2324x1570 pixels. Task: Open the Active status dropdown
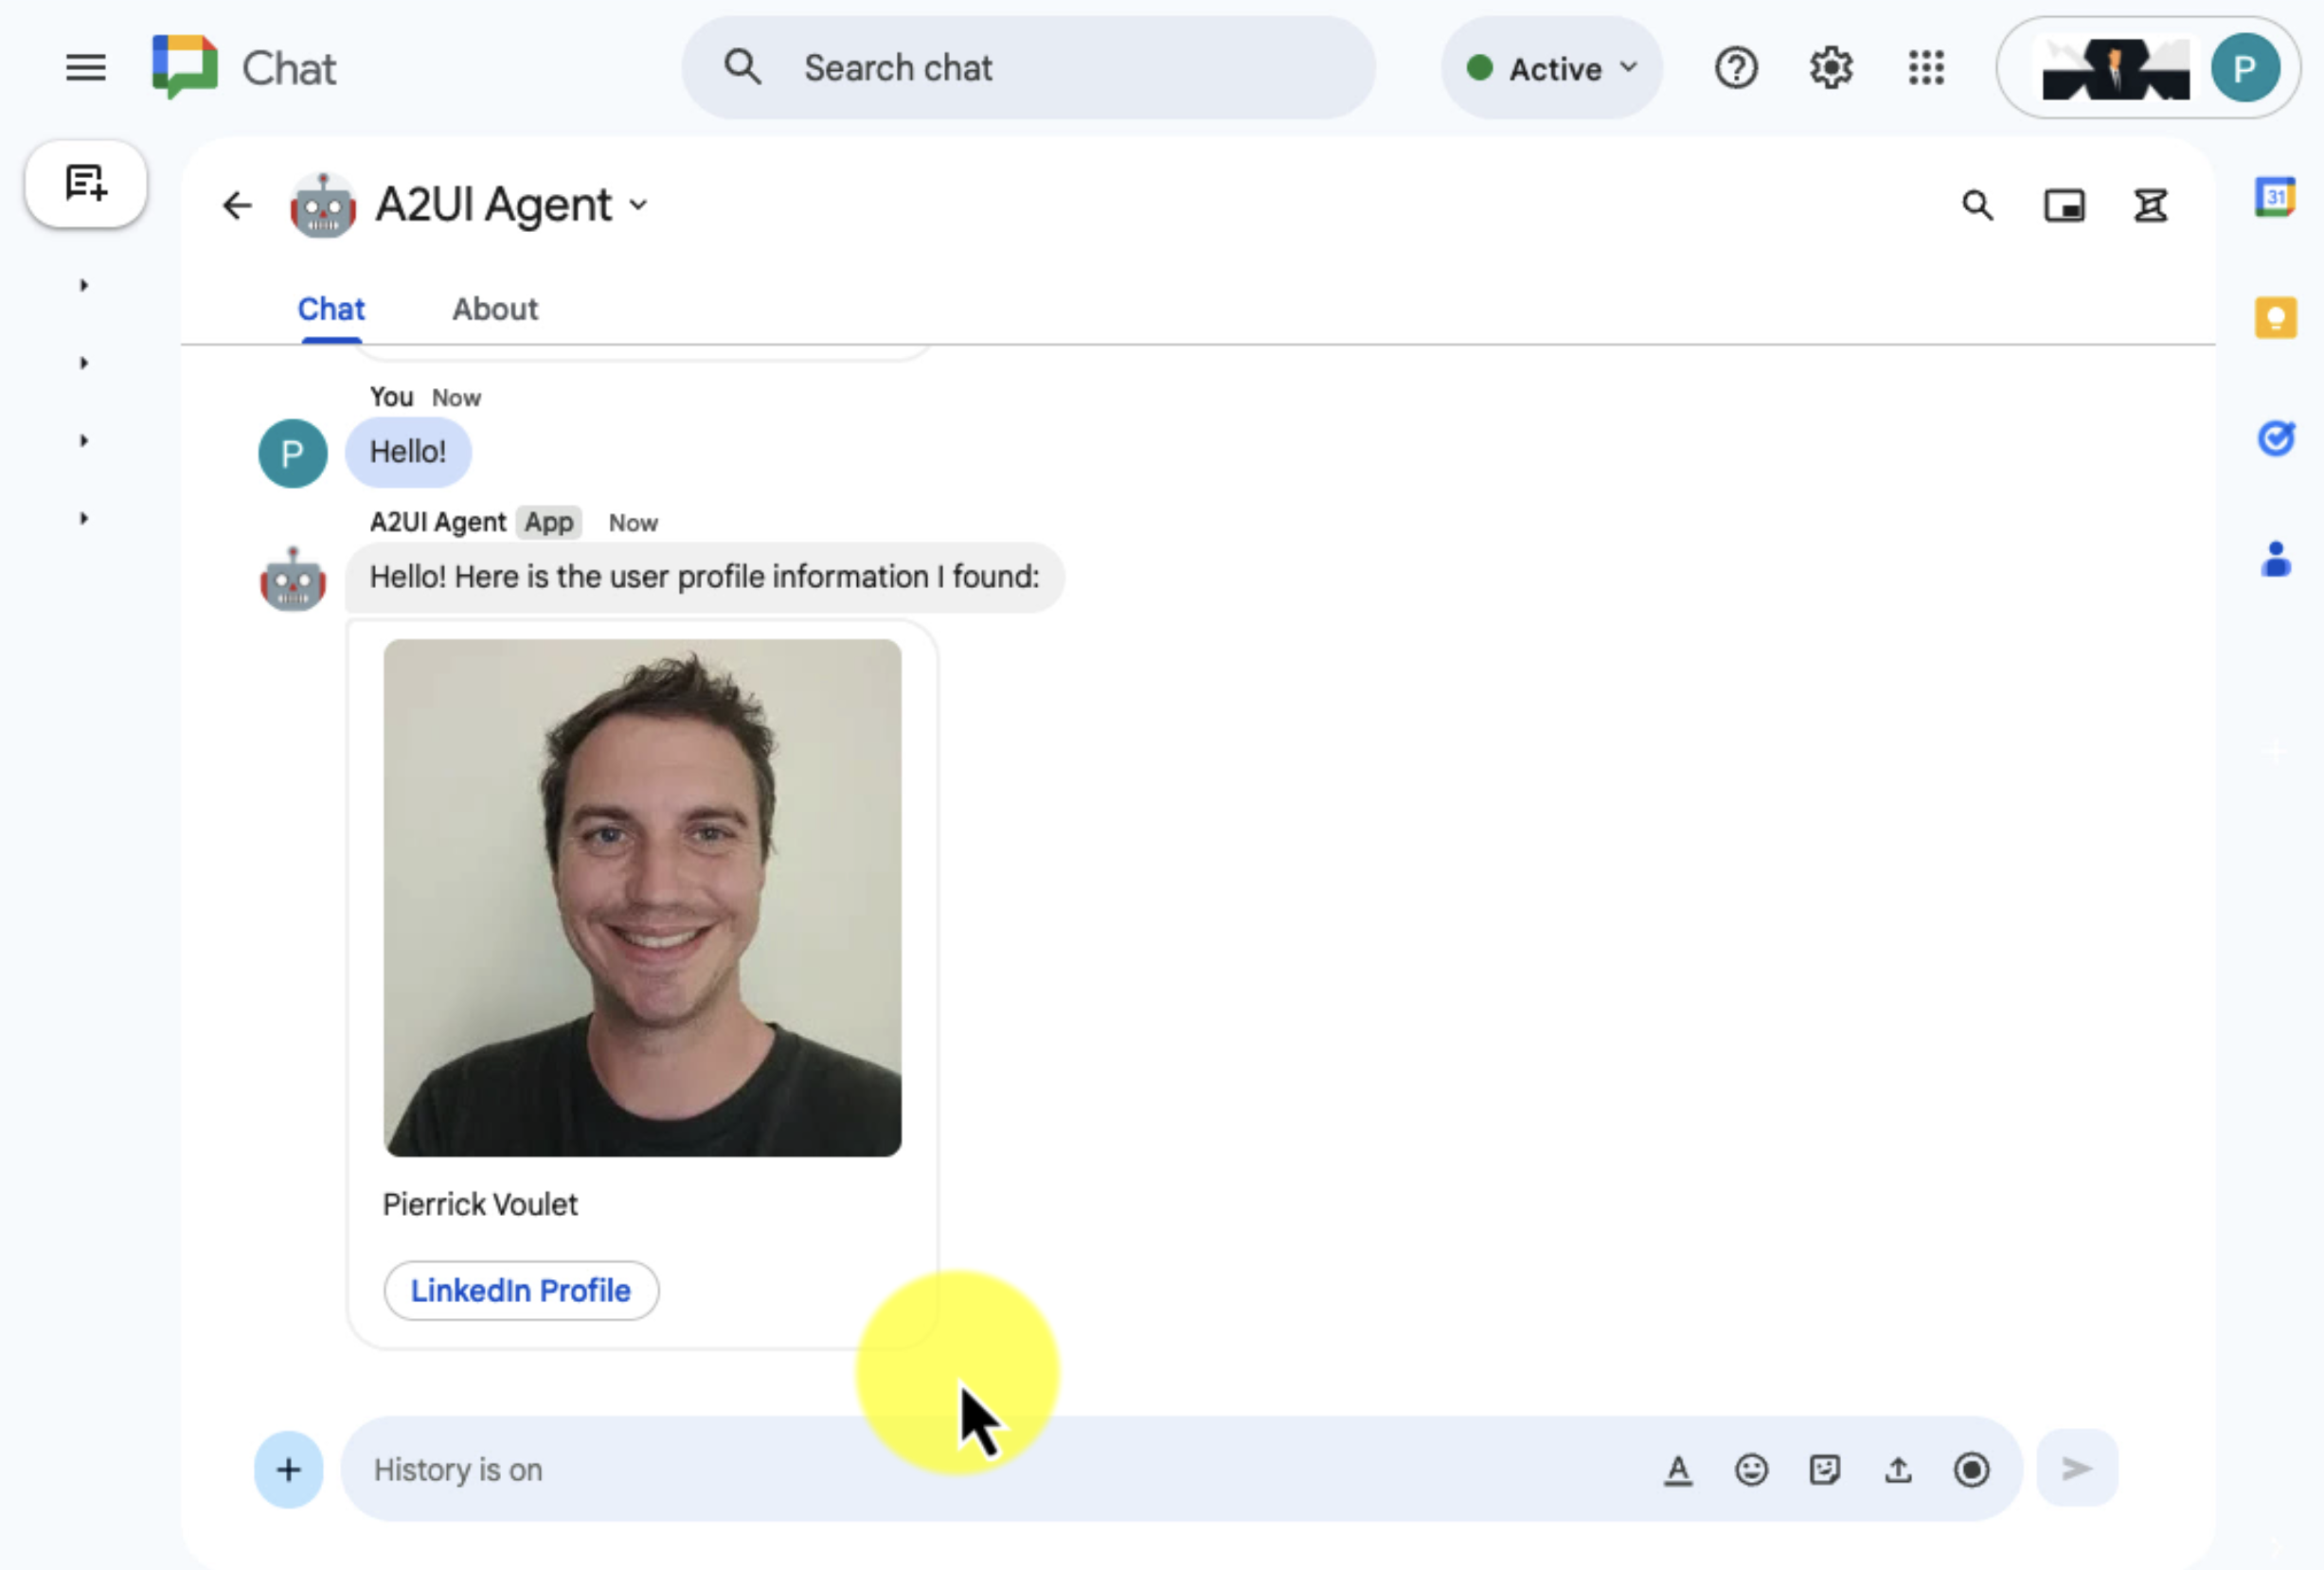(x=1551, y=67)
